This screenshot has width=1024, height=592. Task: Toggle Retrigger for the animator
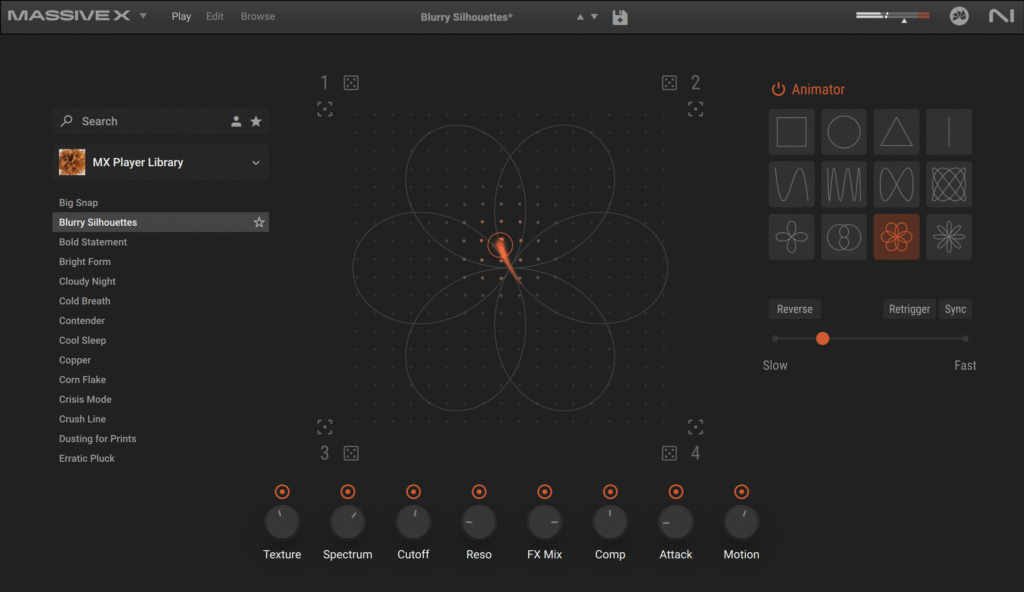909,309
